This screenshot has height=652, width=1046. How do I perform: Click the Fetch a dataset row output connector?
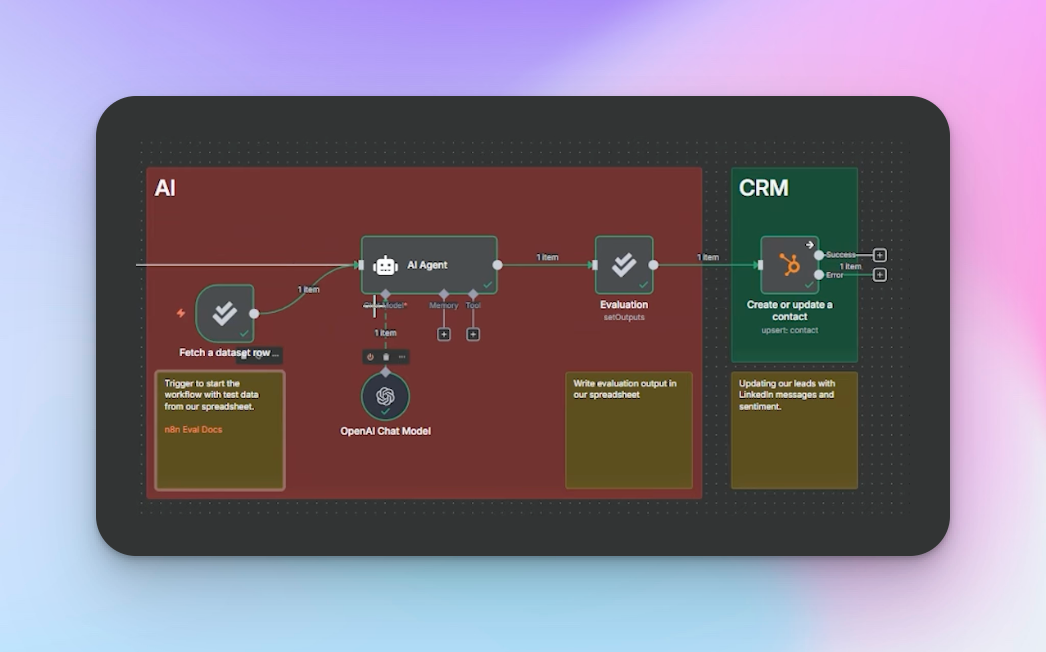click(x=254, y=313)
